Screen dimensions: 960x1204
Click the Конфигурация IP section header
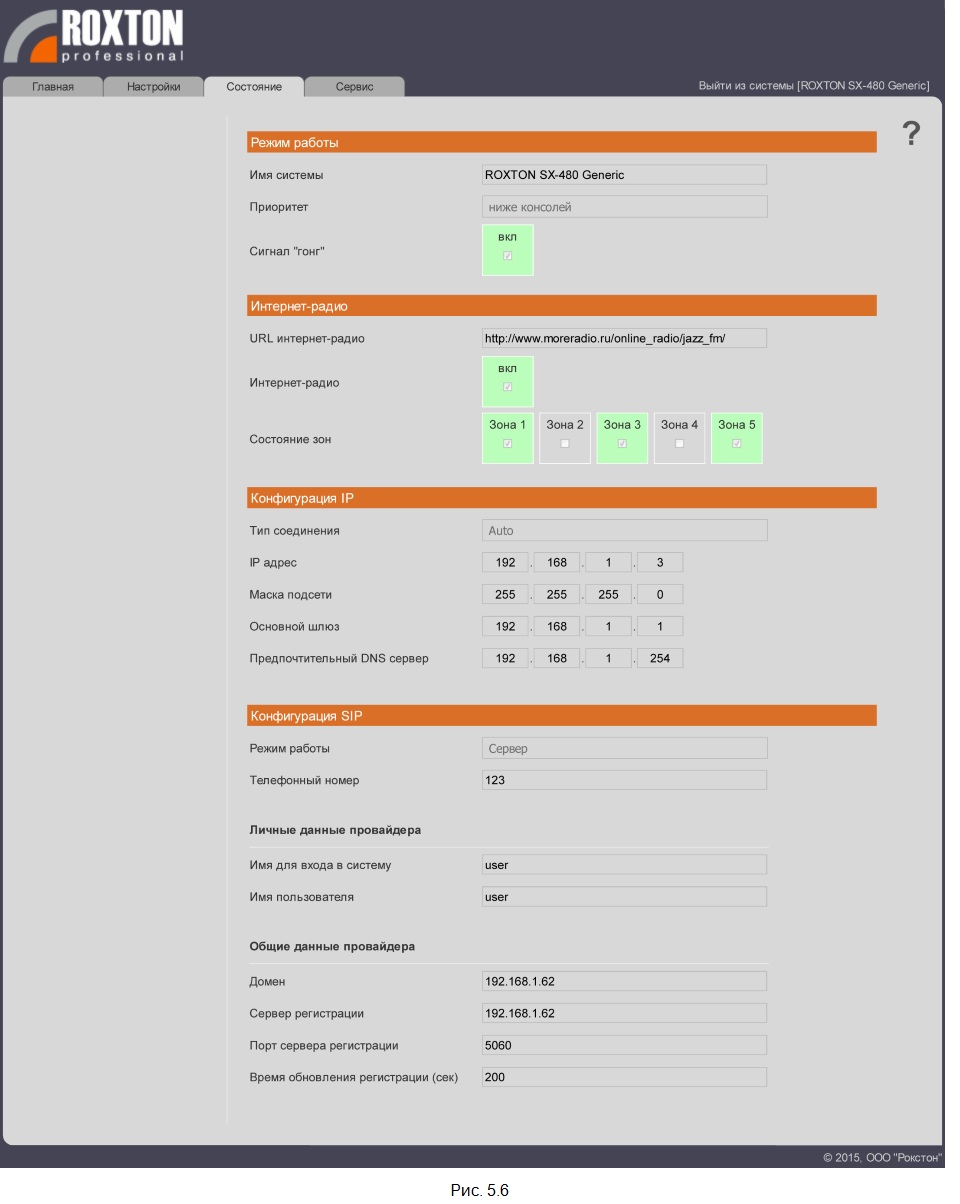pos(562,498)
